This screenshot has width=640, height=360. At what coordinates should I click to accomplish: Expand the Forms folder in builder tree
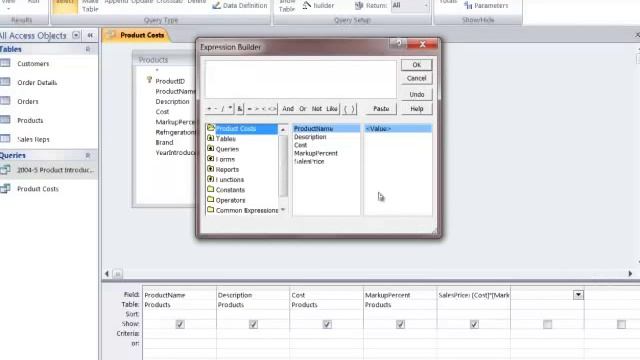click(211, 159)
